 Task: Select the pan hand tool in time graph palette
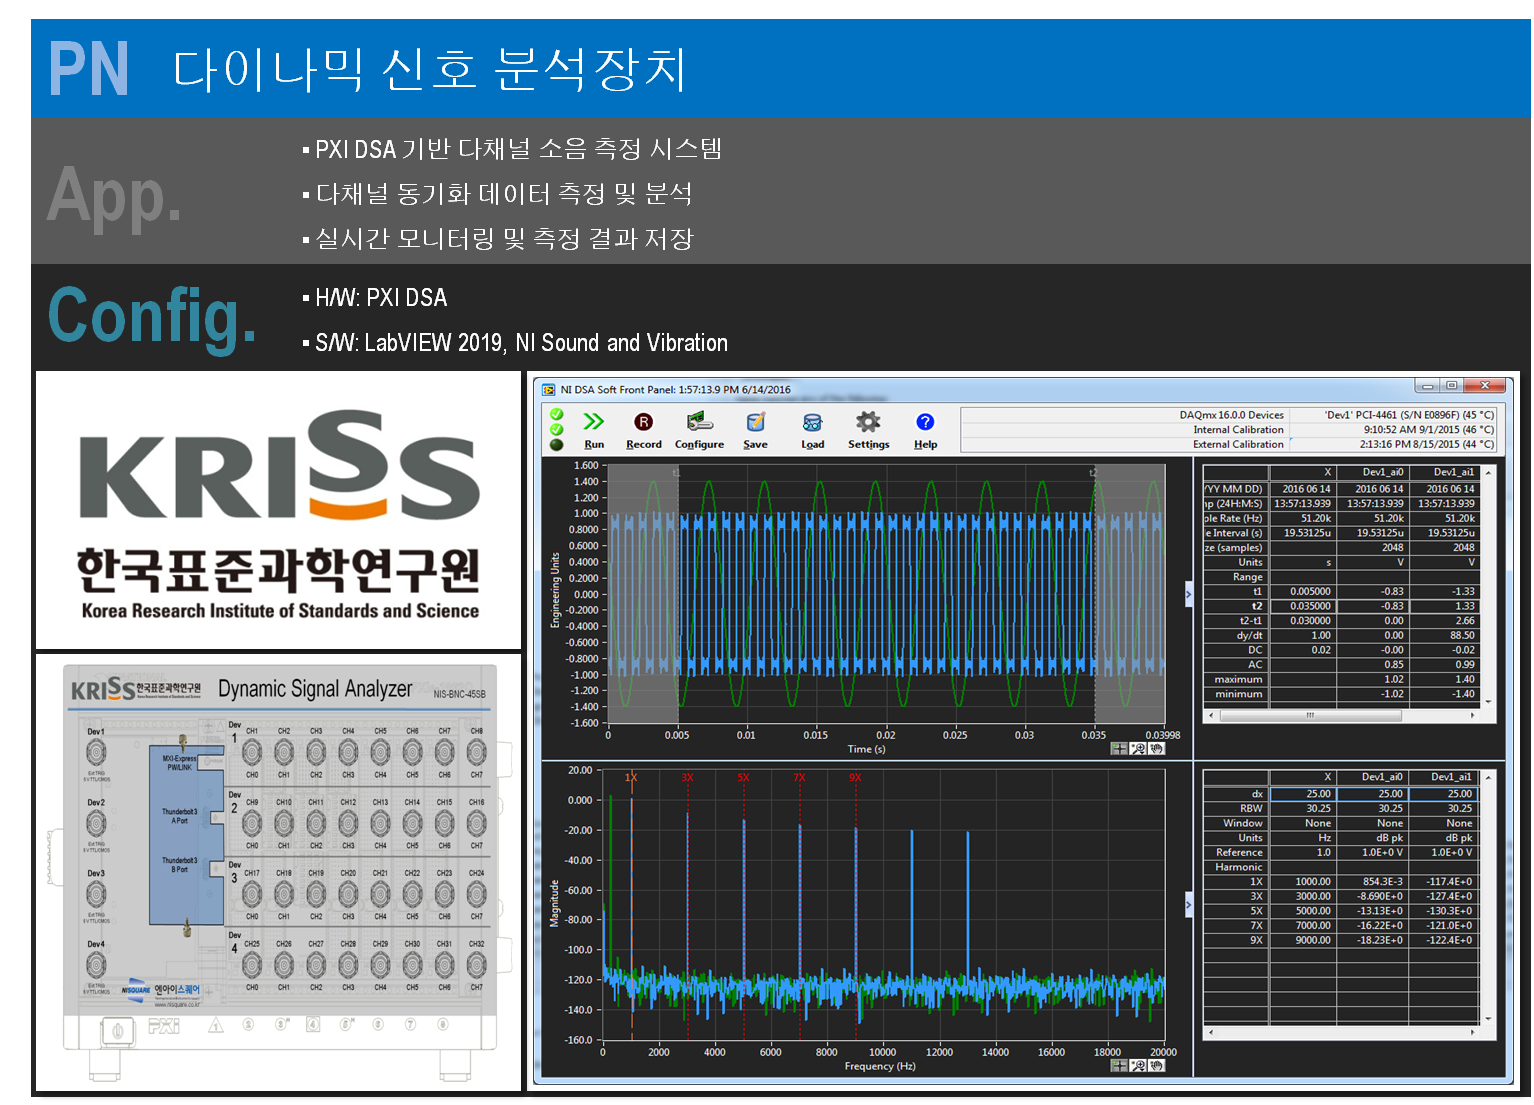[x=1157, y=748]
